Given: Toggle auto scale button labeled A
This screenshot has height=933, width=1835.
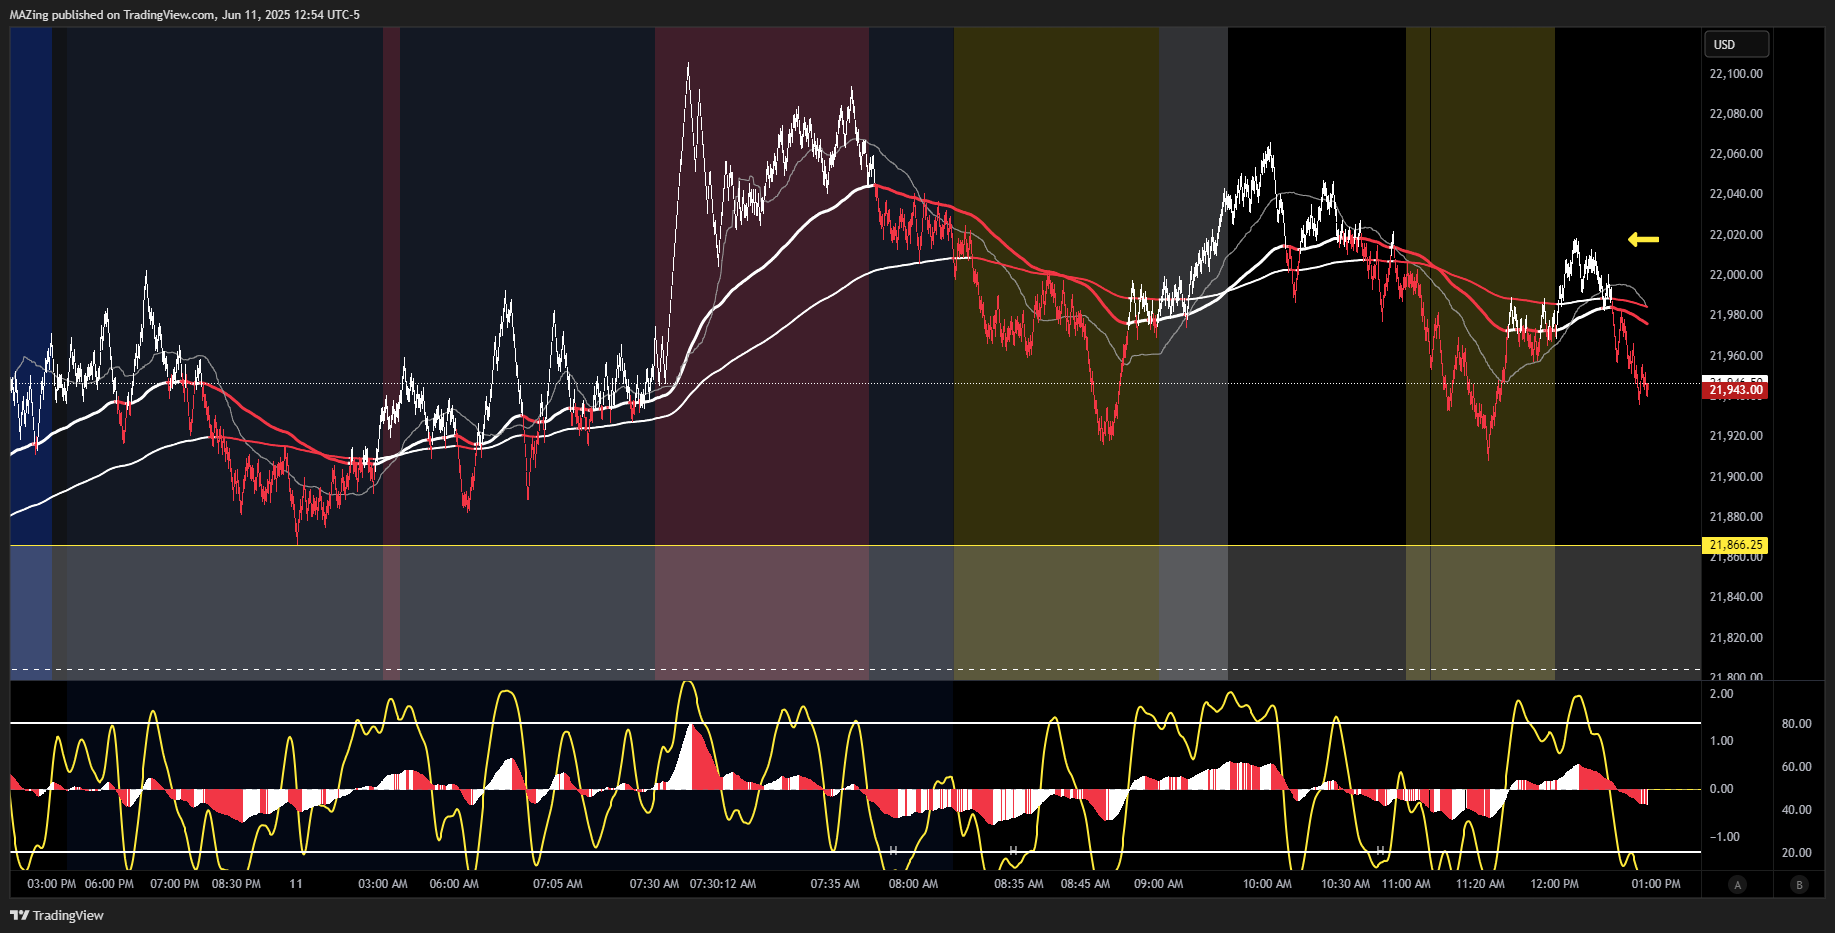Looking at the screenshot, I should (x=1737, y=884).
